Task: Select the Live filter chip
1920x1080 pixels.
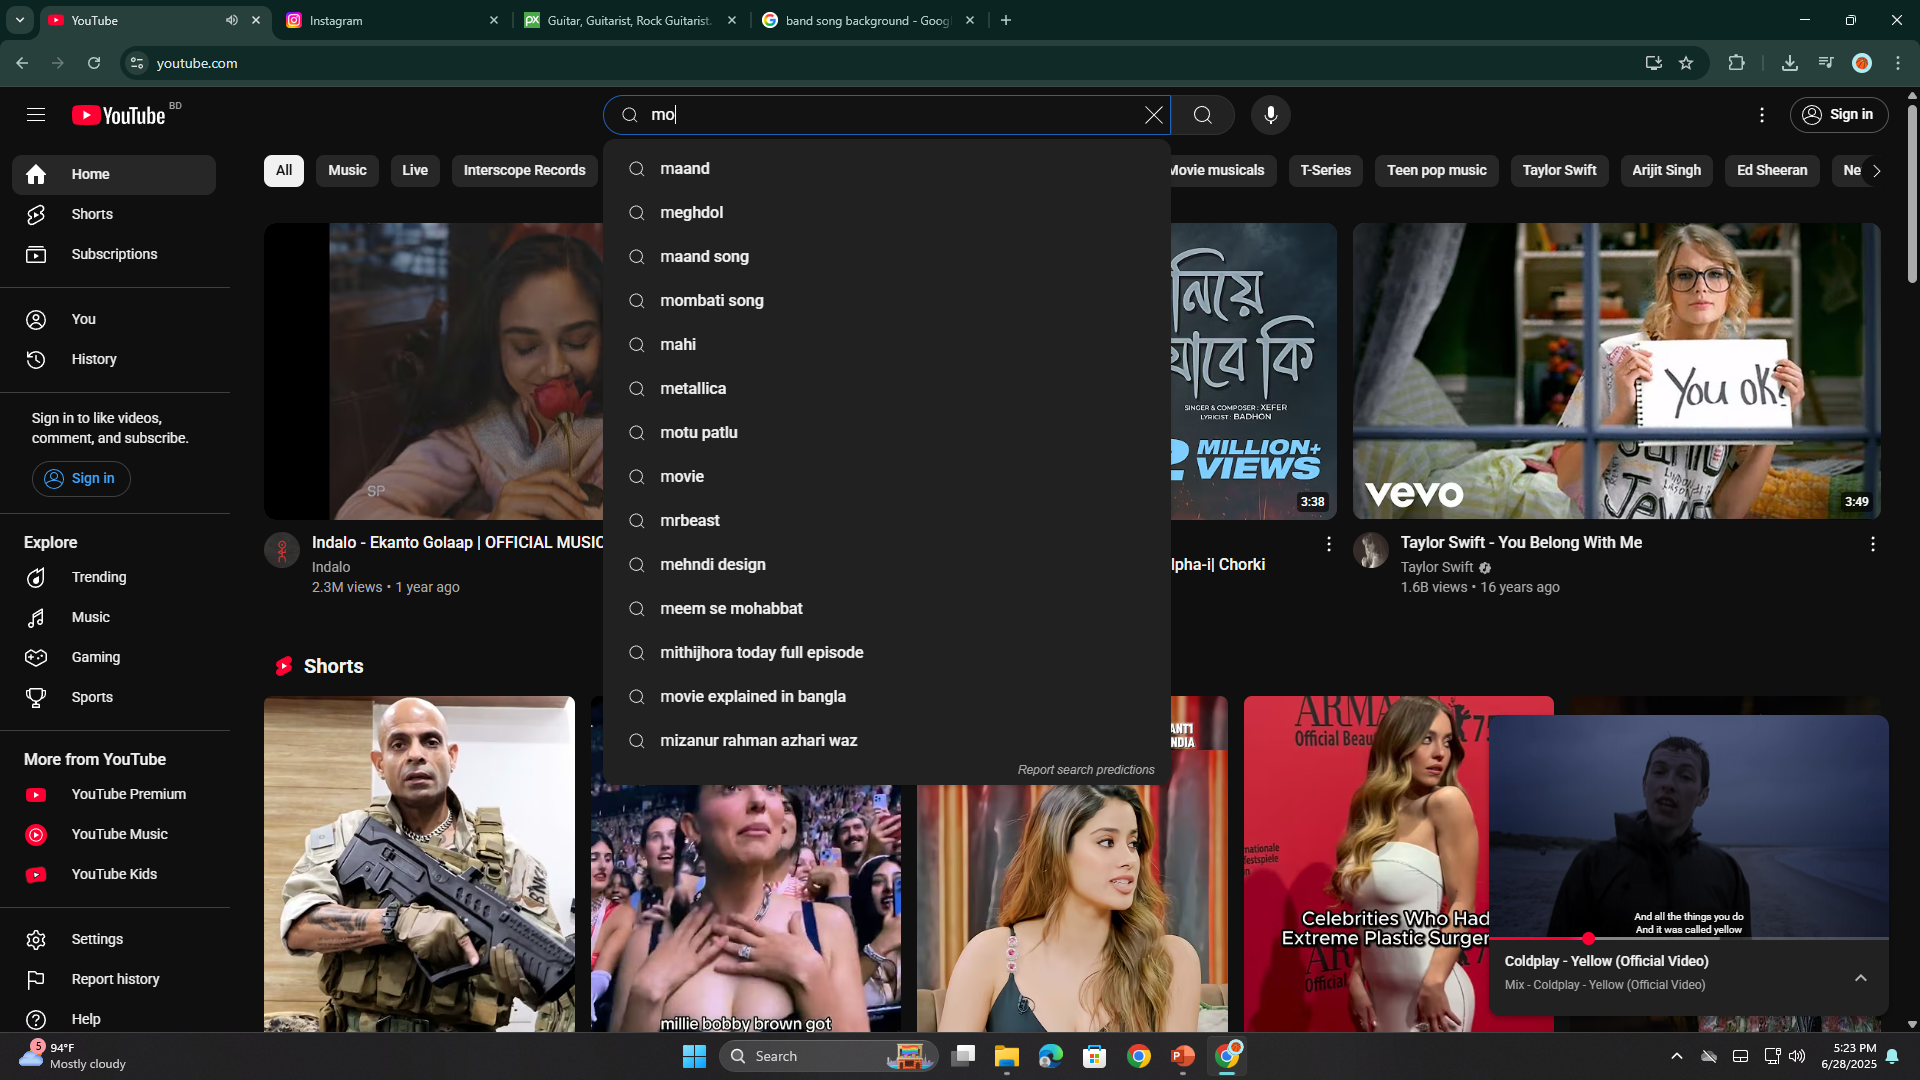Action: coord(415,171)
